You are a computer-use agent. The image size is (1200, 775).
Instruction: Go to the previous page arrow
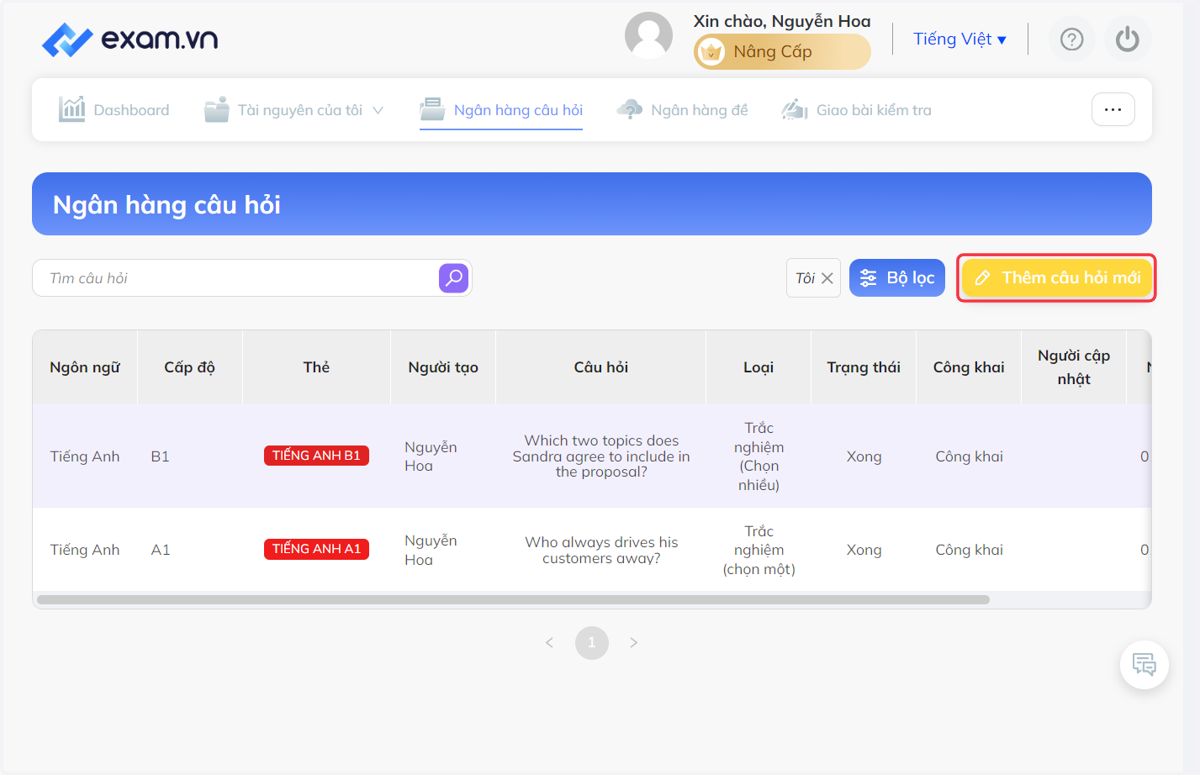549,643
